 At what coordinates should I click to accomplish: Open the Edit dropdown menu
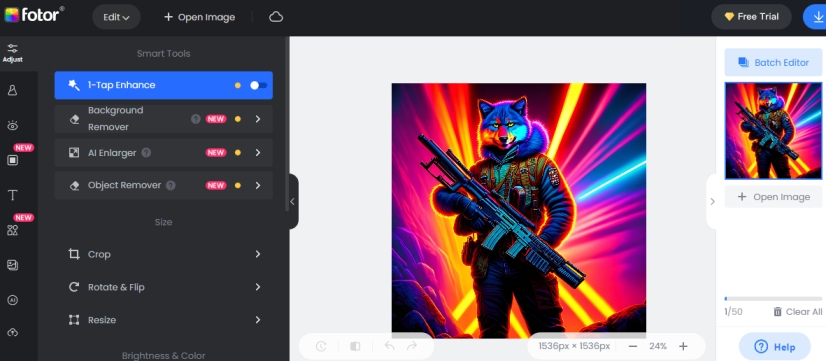[x=116, y=17]
